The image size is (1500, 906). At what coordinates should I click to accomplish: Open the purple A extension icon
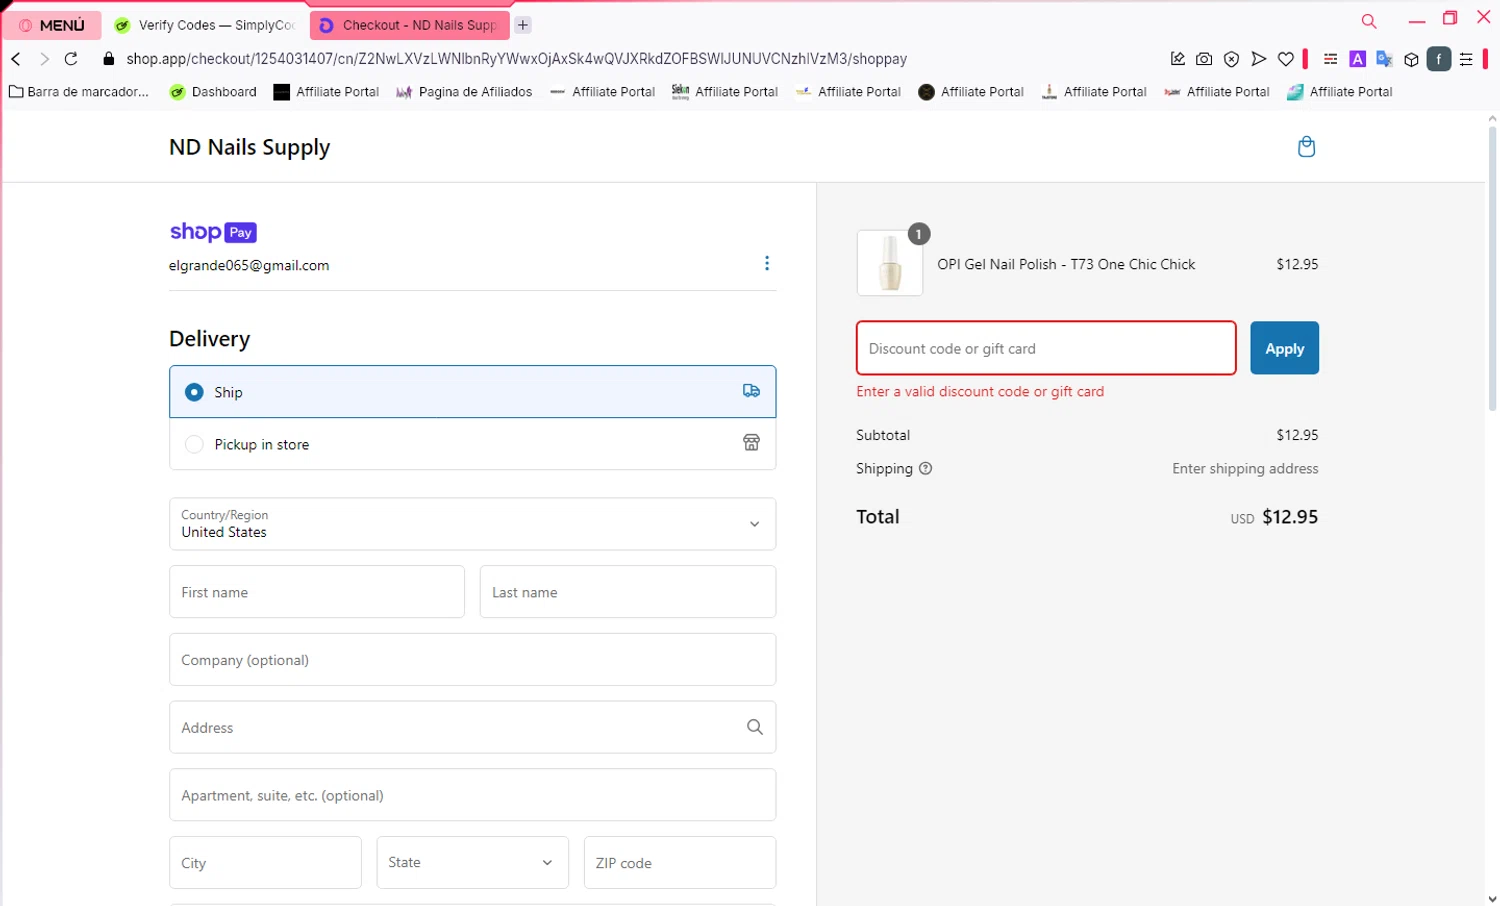[1357, 59]
